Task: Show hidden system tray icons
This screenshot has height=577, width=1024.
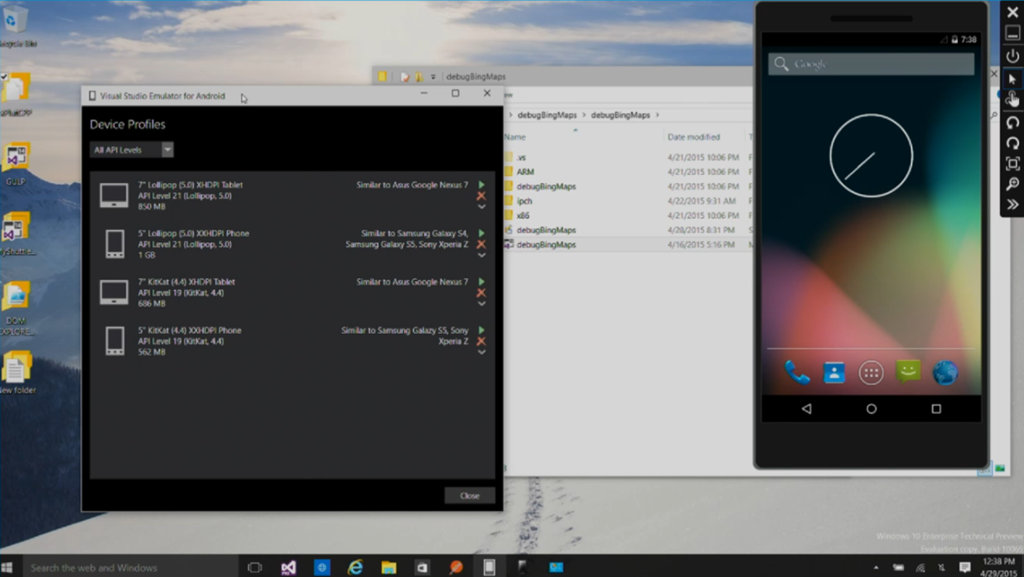Action: tap(876, 567)
